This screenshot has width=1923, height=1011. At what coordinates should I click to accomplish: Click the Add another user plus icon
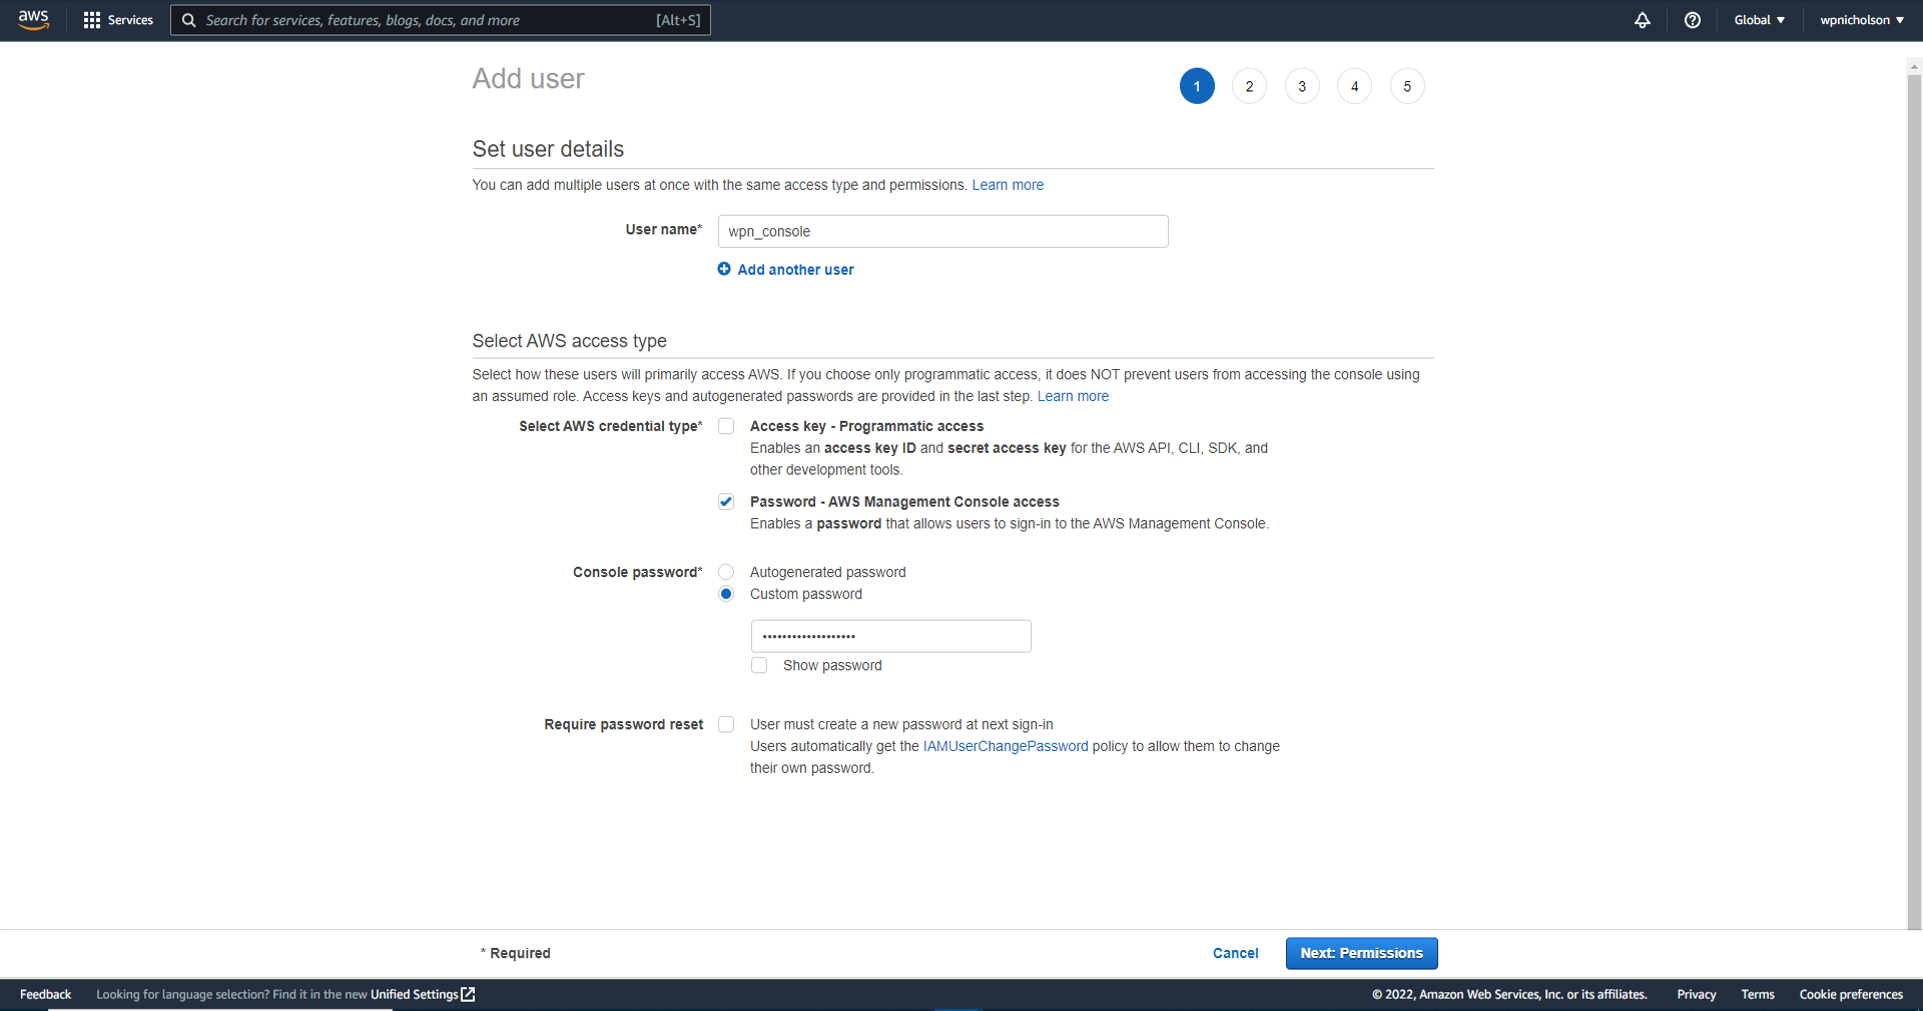[x=724, y=269]
